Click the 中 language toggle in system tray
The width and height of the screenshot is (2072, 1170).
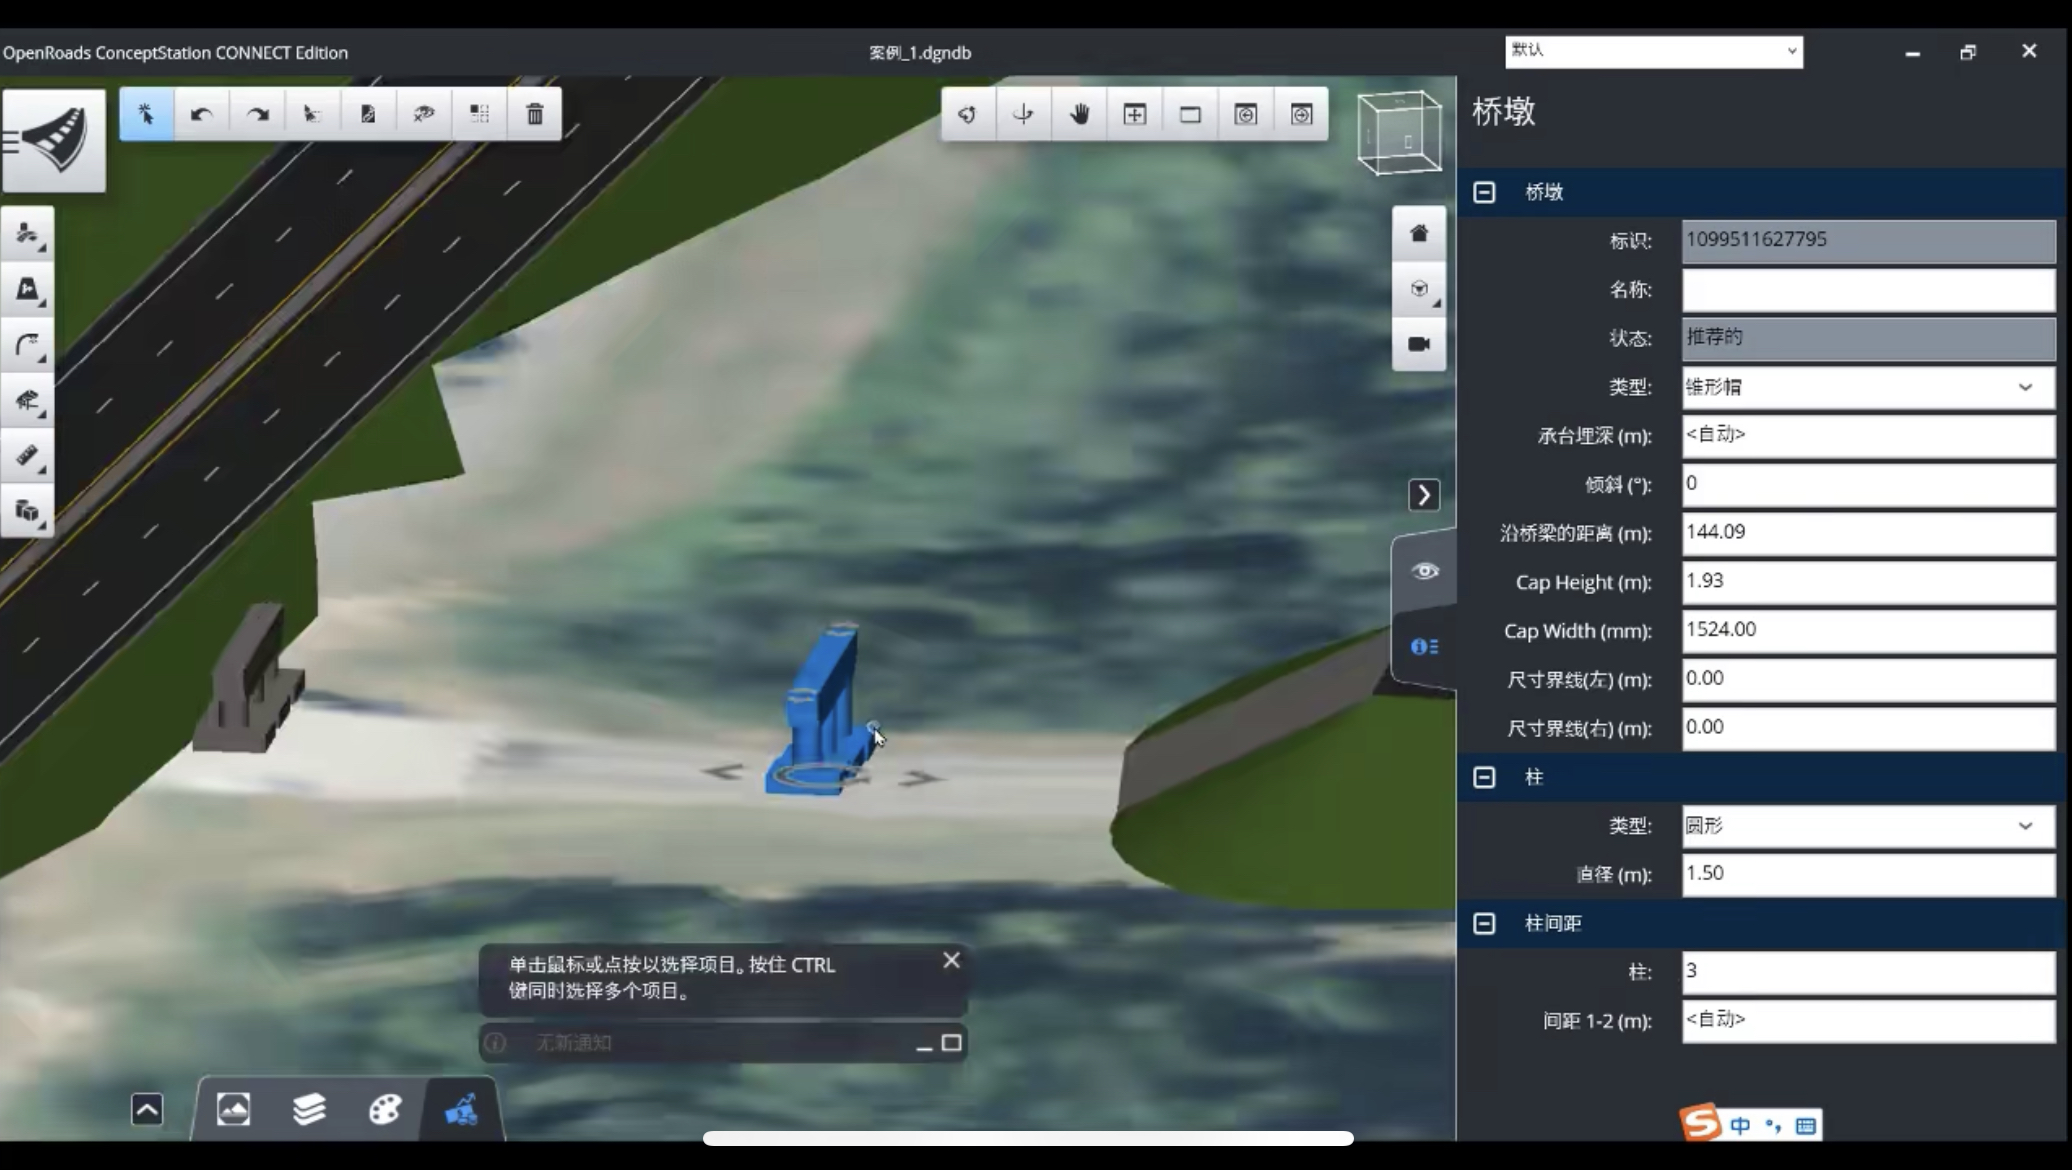[x=1740, y=1124]
